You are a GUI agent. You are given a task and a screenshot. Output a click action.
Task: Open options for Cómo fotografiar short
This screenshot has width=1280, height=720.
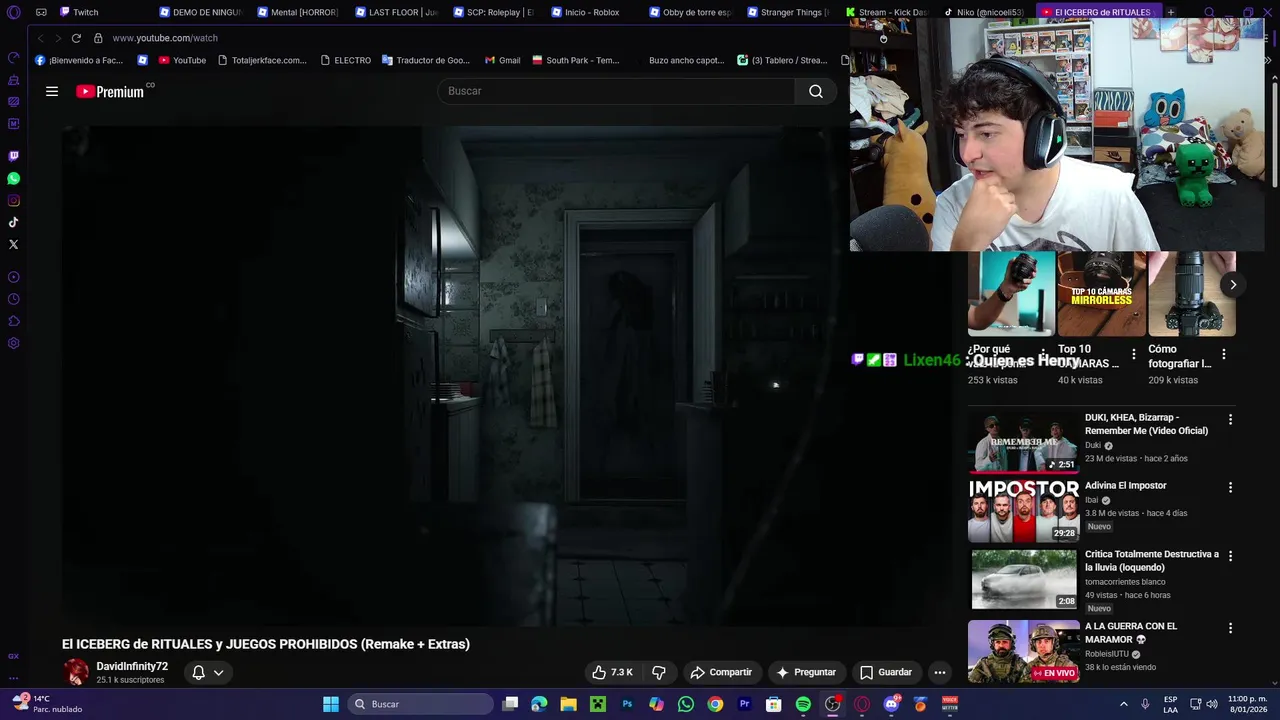pos(1224,354)
